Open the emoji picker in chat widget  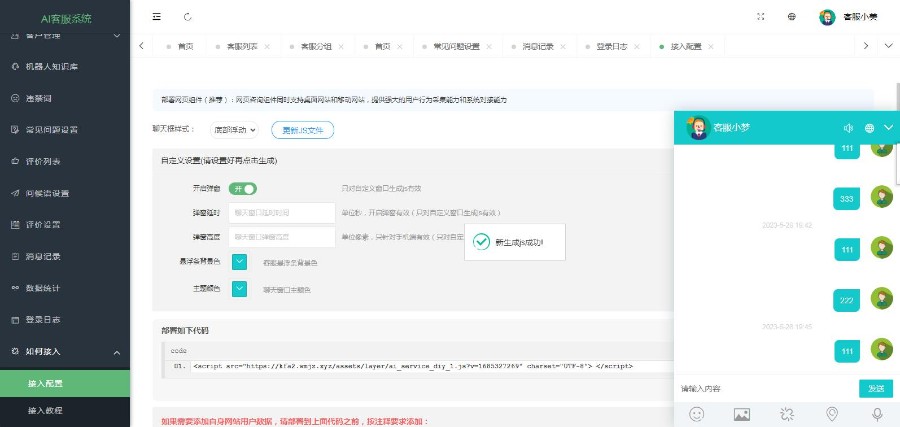coord(696,414)
